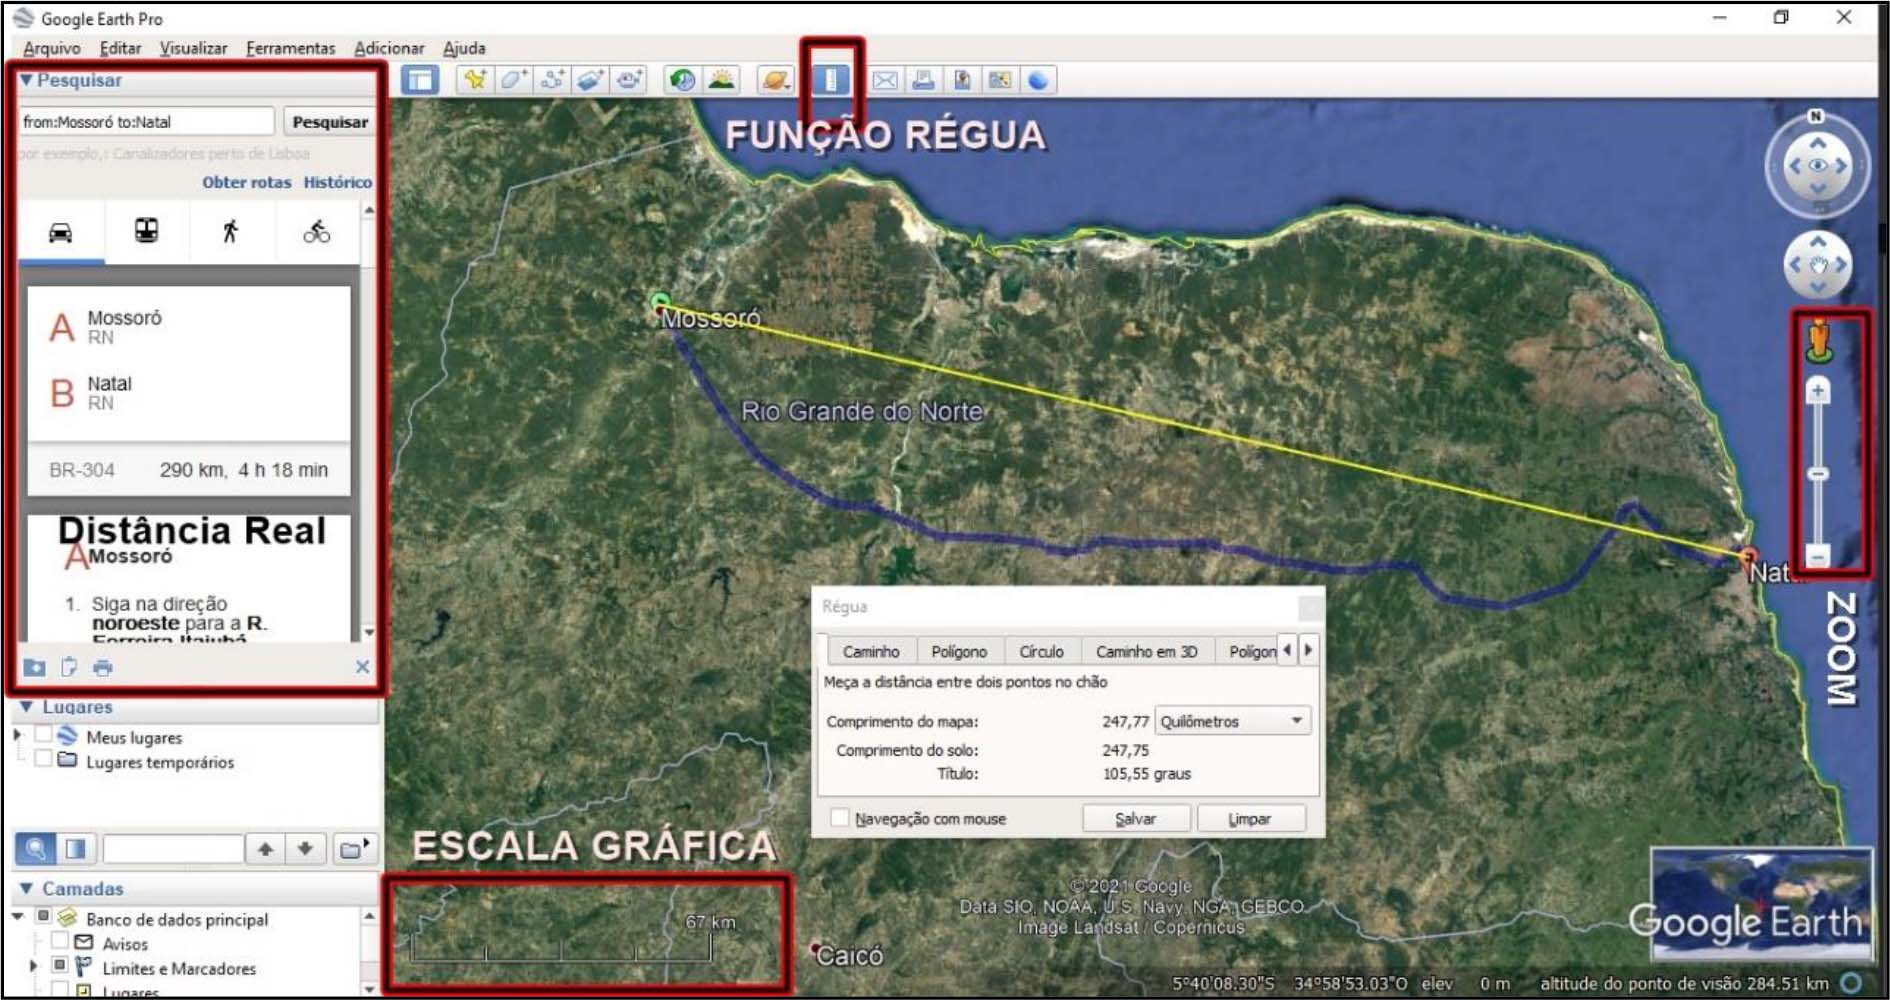The width and height of the screenshot is (1890, 1000).
Task: Collapse the Lugares panel
Action: [27, 707]
